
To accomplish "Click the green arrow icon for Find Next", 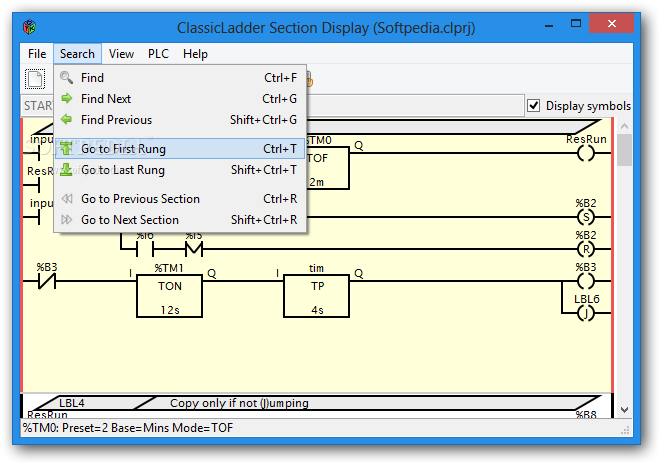I will click(x=67, y=99).
